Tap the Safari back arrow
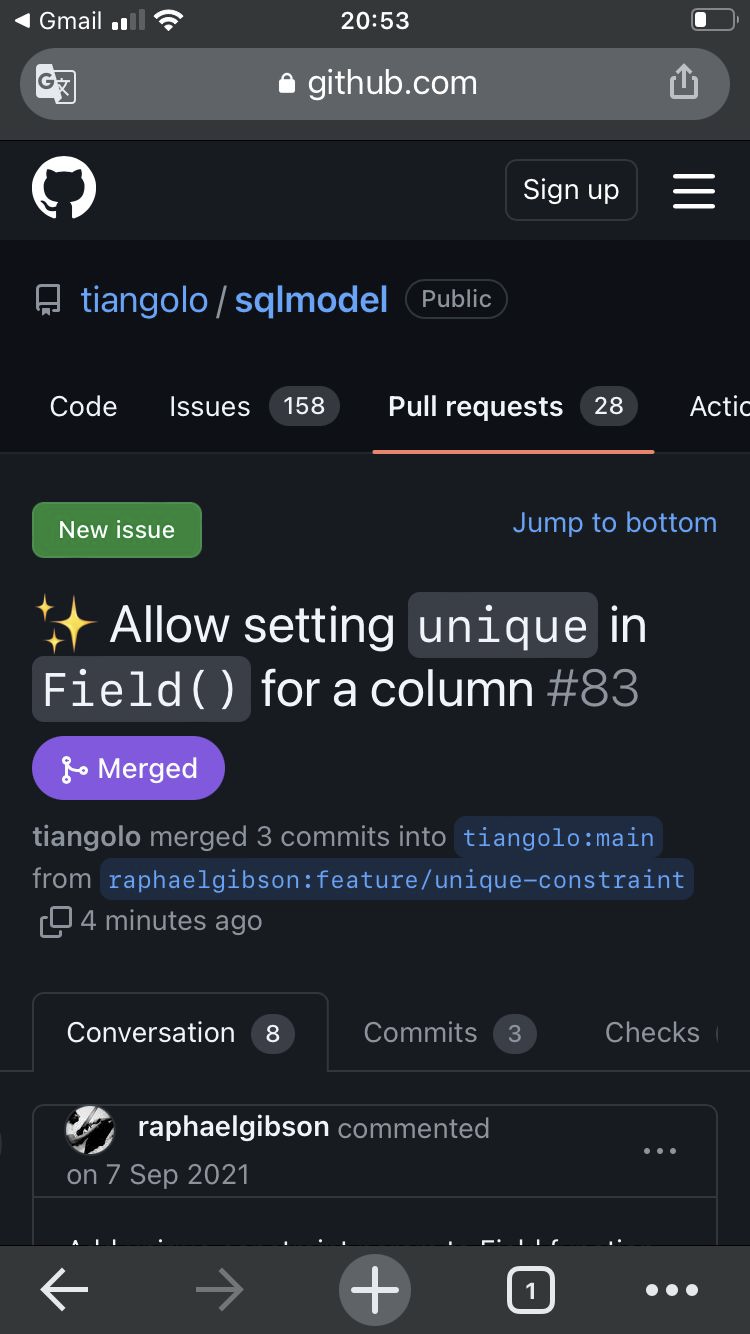 [x=63, y=1290]
